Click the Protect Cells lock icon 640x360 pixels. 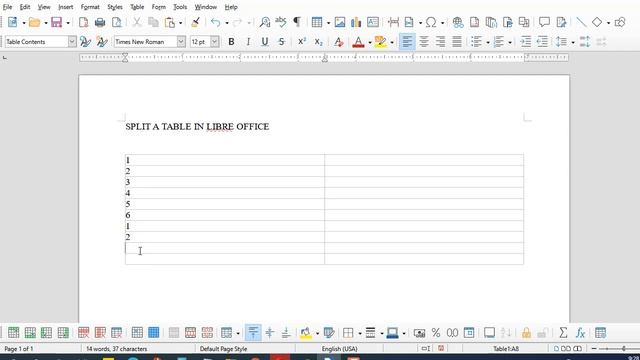tap(526, 333)
